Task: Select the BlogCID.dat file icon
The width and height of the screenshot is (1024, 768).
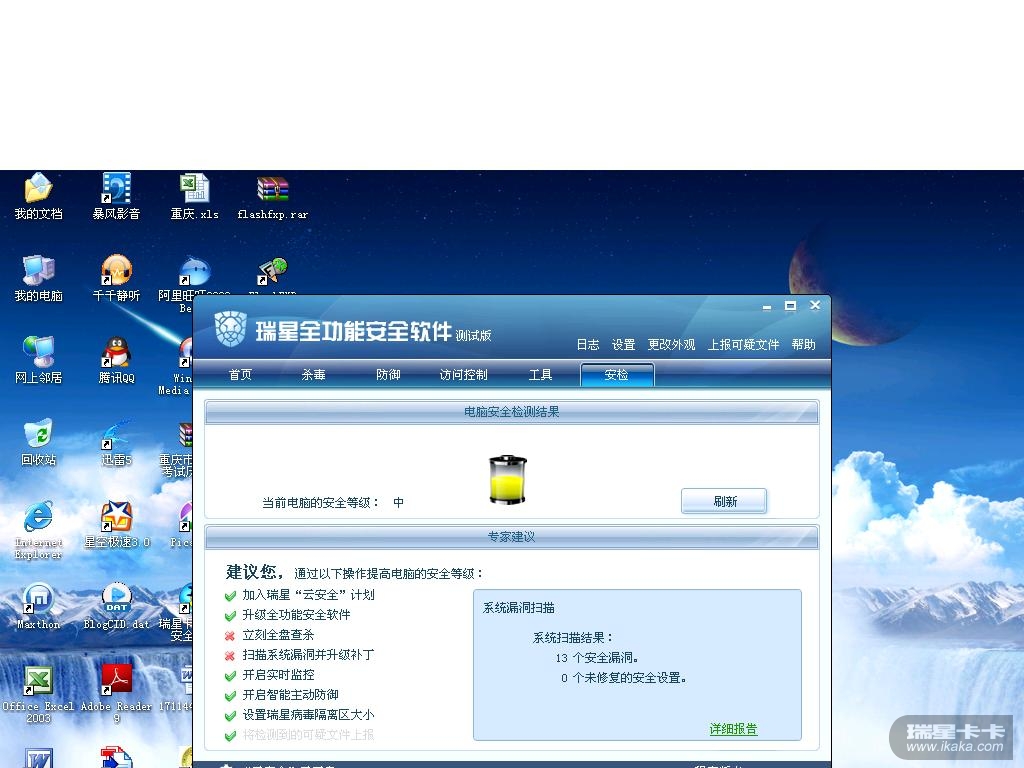Action: [x=116, y=606]
